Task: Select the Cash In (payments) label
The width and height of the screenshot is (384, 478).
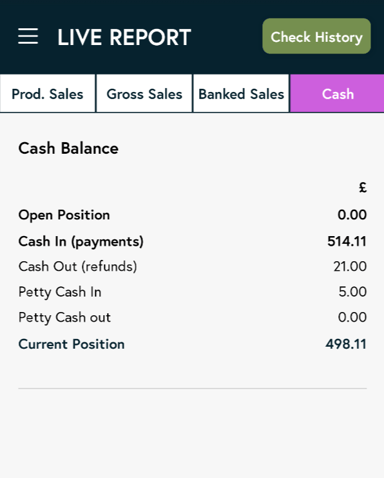Action: pyautogui.click(x=81, y=242)
